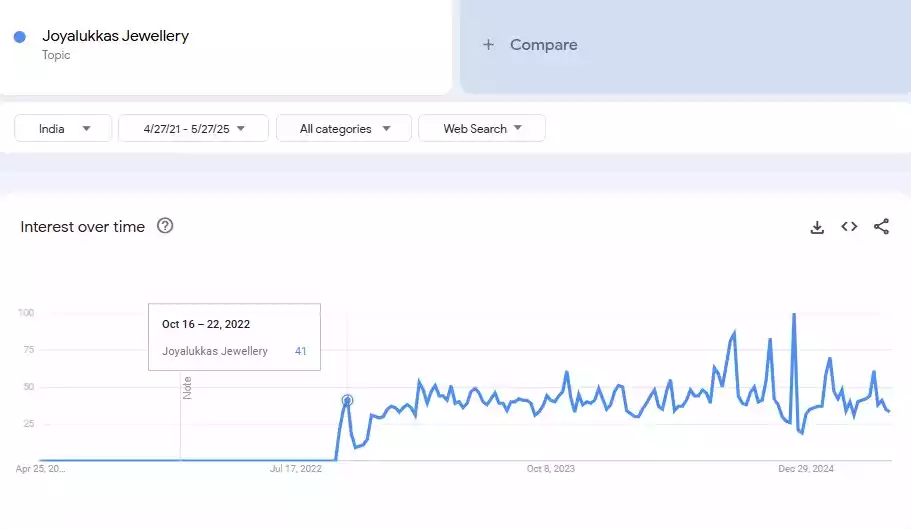Image resolution: width=911 pixels, height=529 pixels.
Task: Click the tooltip value 41
Action: pos(300,351)
